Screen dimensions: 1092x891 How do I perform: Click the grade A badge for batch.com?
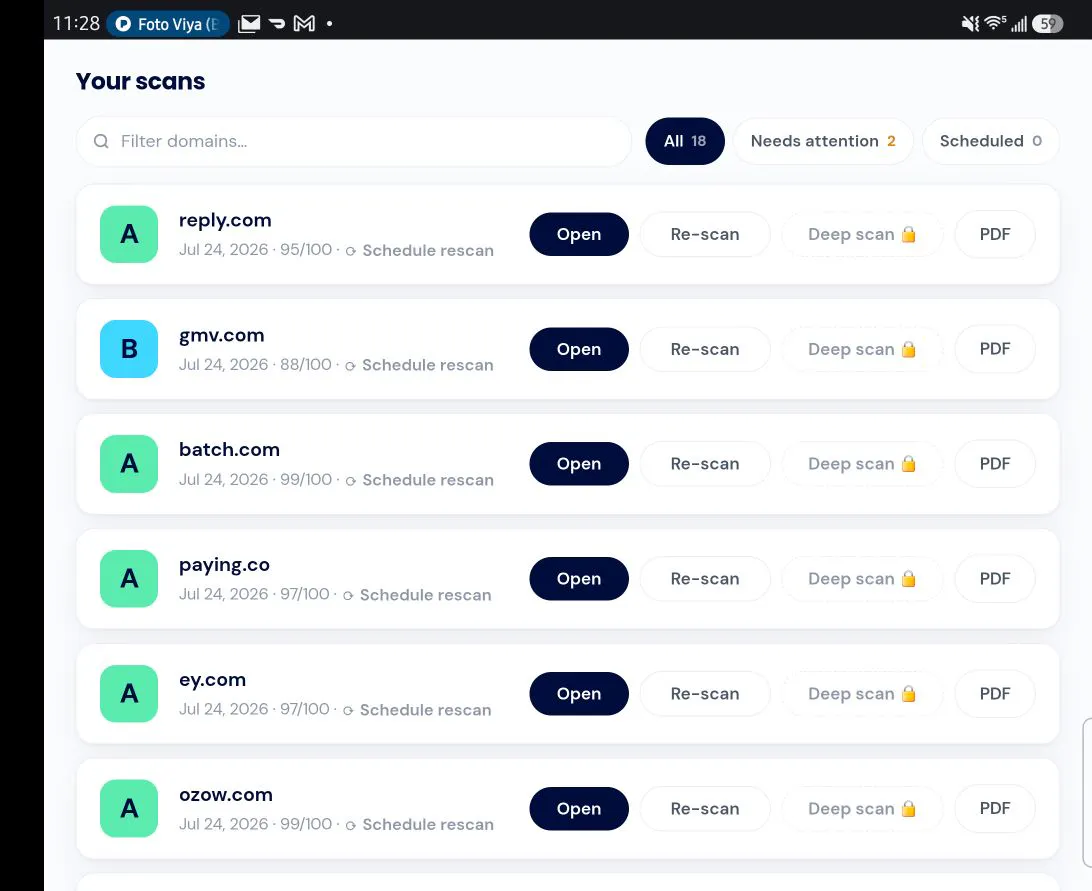pos(129,464)
